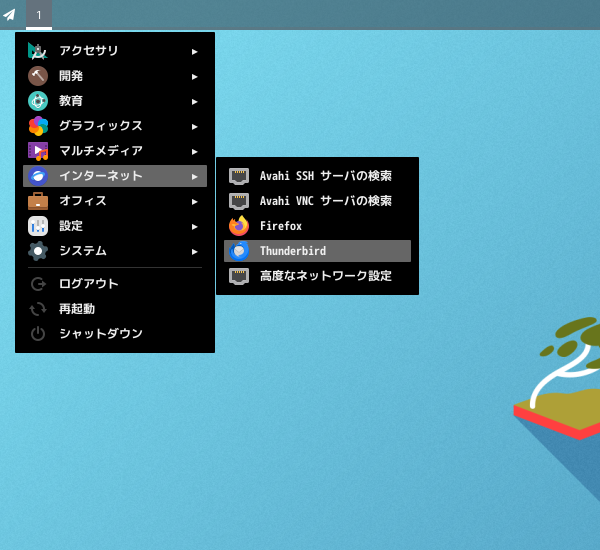Click the 教育 atom icon
The width and height of the screenshot is (600, 550).
pos(38,101)
